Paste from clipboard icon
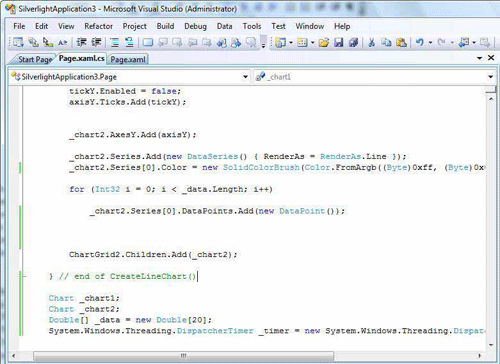Screen dimensions: 500x364 pyautogui.click(x=401, y=43)
